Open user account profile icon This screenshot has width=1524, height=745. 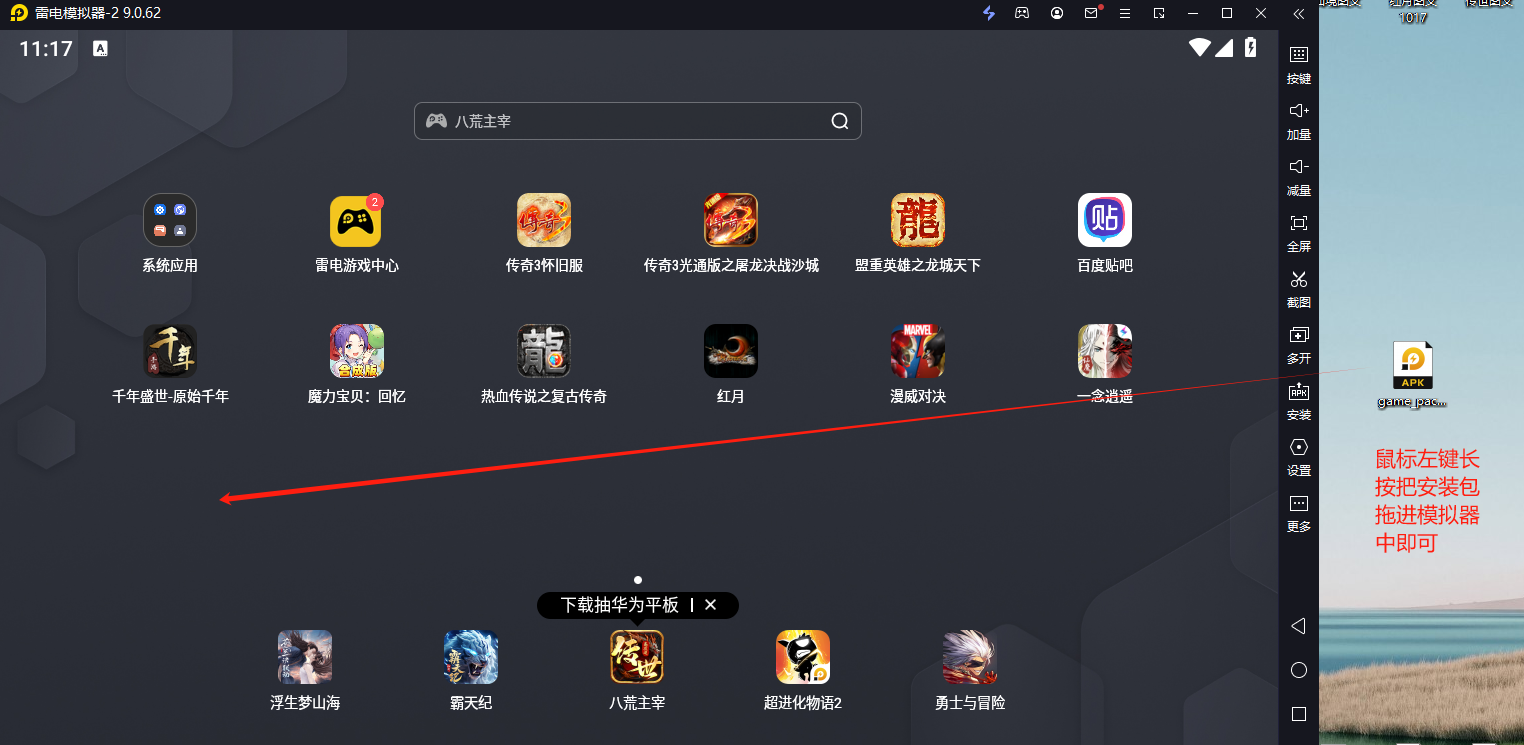pos(1057,13)
